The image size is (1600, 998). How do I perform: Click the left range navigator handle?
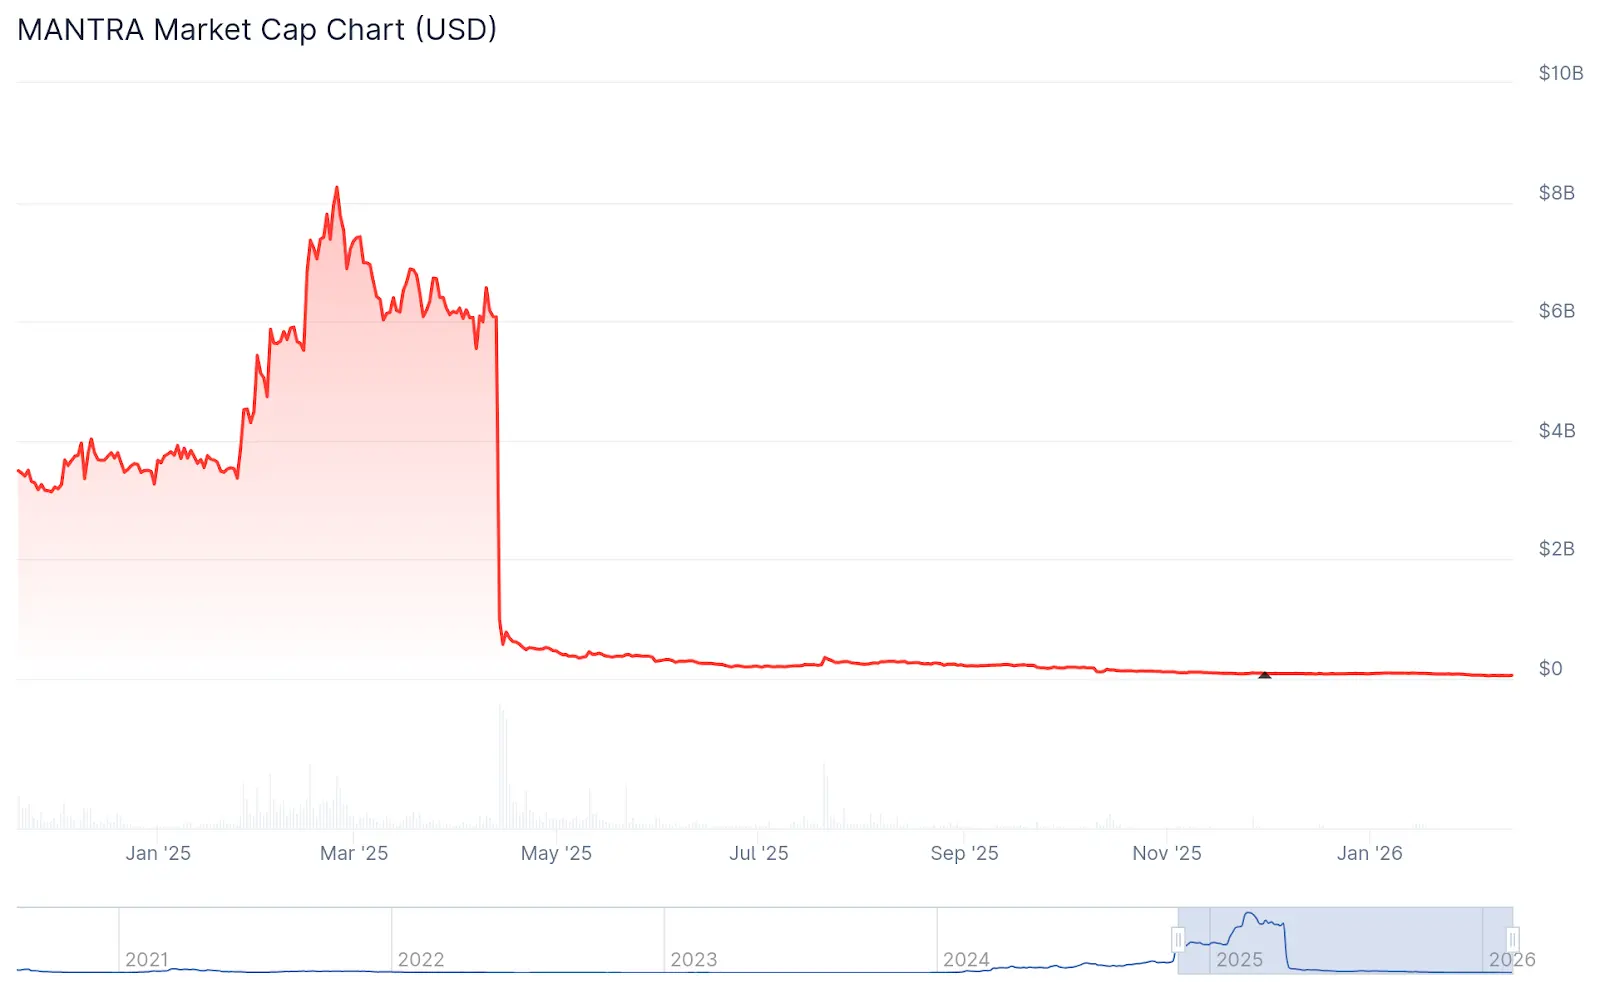1178,940
